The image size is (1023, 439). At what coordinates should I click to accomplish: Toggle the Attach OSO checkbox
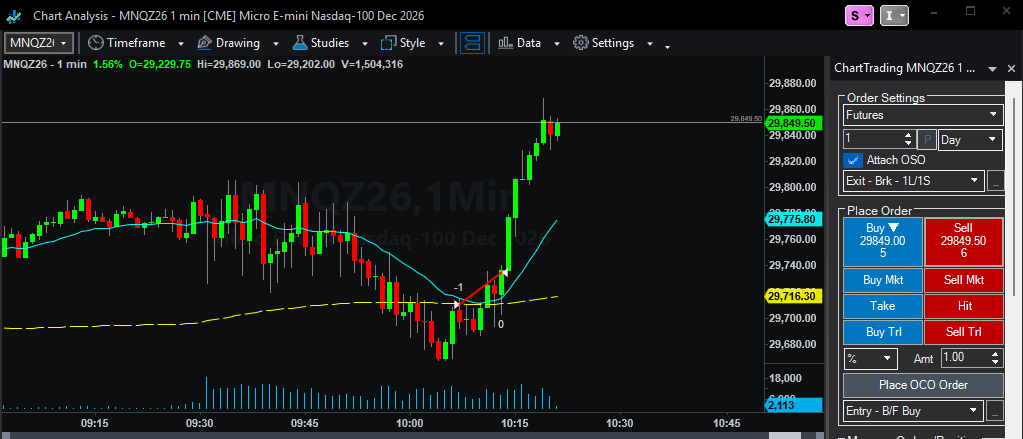[x=851, y=160]
